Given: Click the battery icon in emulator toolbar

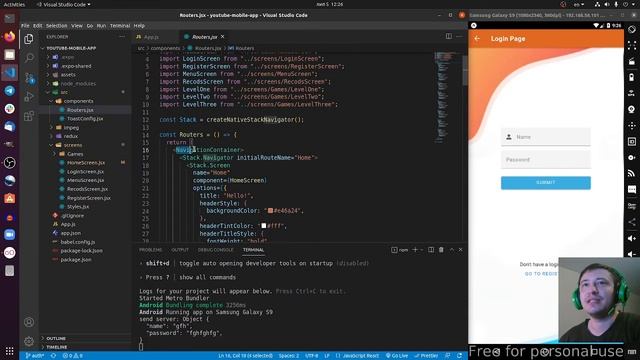Looking at the screenshot, I should (632, 78).
